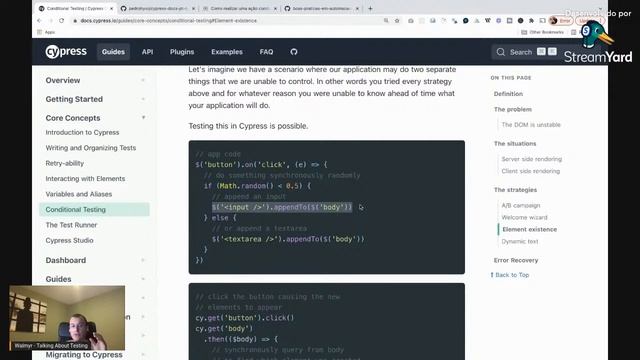Screen dimensions: 640x360
Task: Jump to Element existence section
Action: (529, 229)
